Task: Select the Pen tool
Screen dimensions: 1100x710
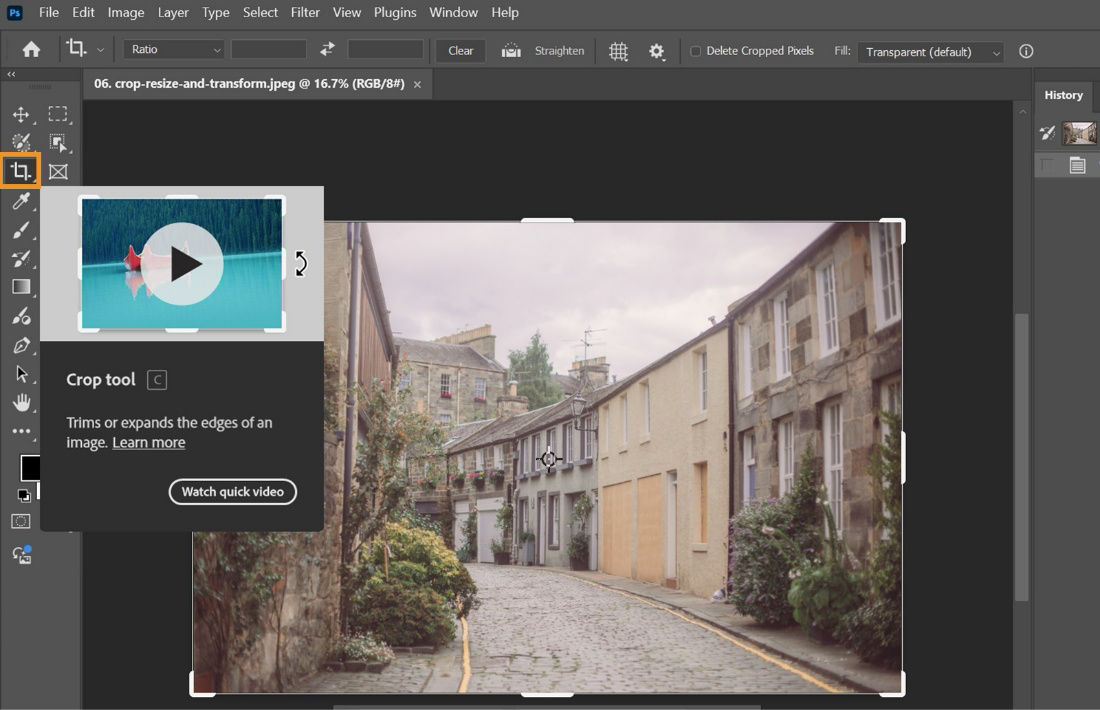Action: [x=20, y=345]
